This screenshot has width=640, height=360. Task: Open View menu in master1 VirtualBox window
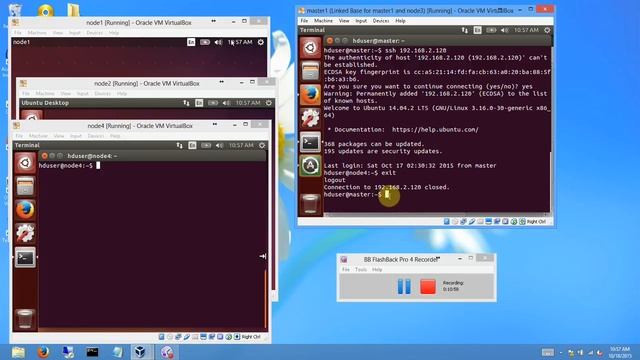click(x=344, y=20)
